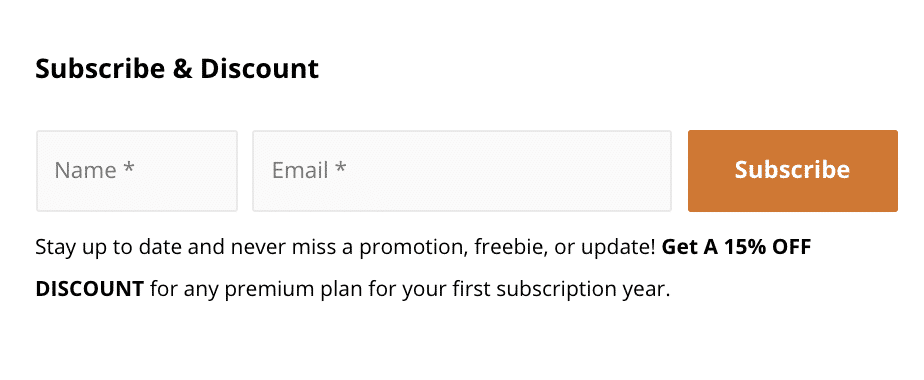Click the bold 'Get A 15% OFF' text
Image resolution: width=924 pixels, height=380 pixels.
click(737, 247)
